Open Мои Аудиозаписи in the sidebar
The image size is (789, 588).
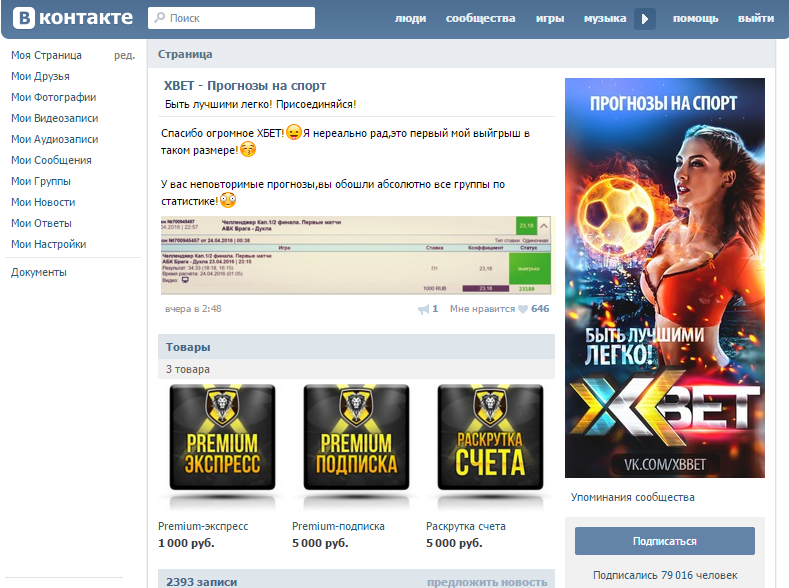pos(54,139)
